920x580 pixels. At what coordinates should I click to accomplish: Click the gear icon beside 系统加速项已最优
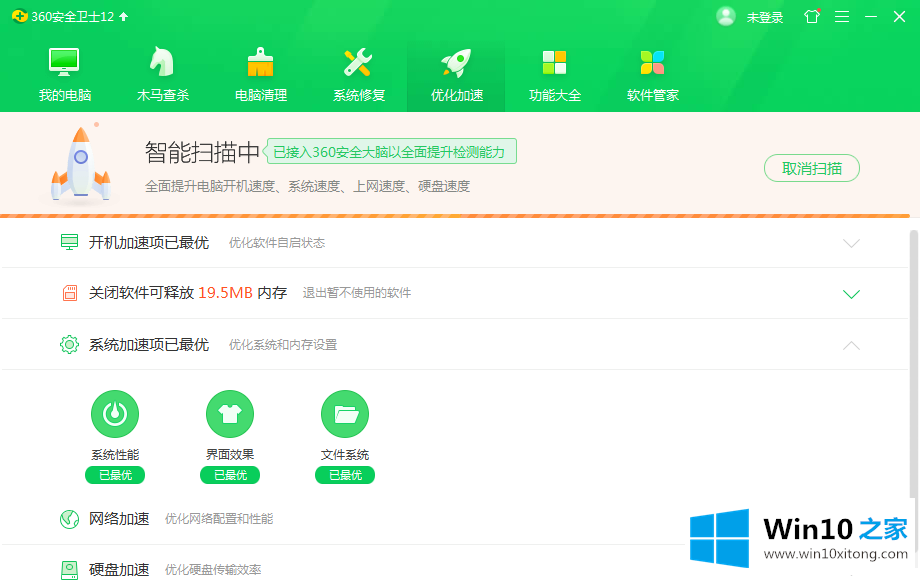[x=69, y=344]
